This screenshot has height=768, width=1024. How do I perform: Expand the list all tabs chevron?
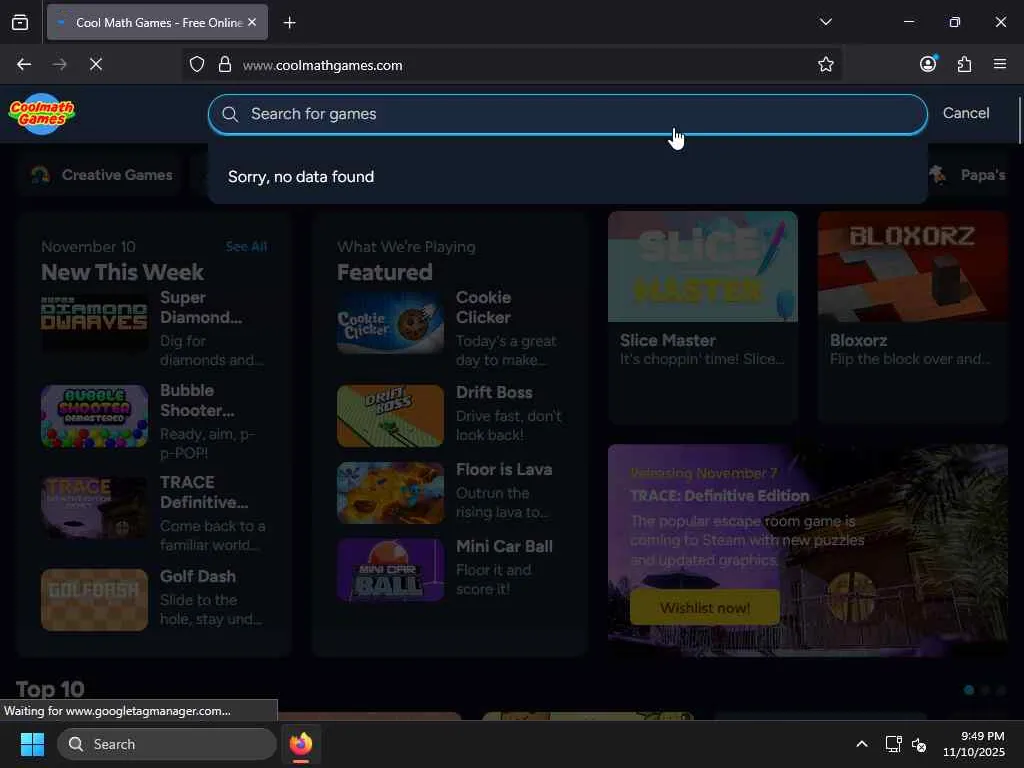(825, 22)
